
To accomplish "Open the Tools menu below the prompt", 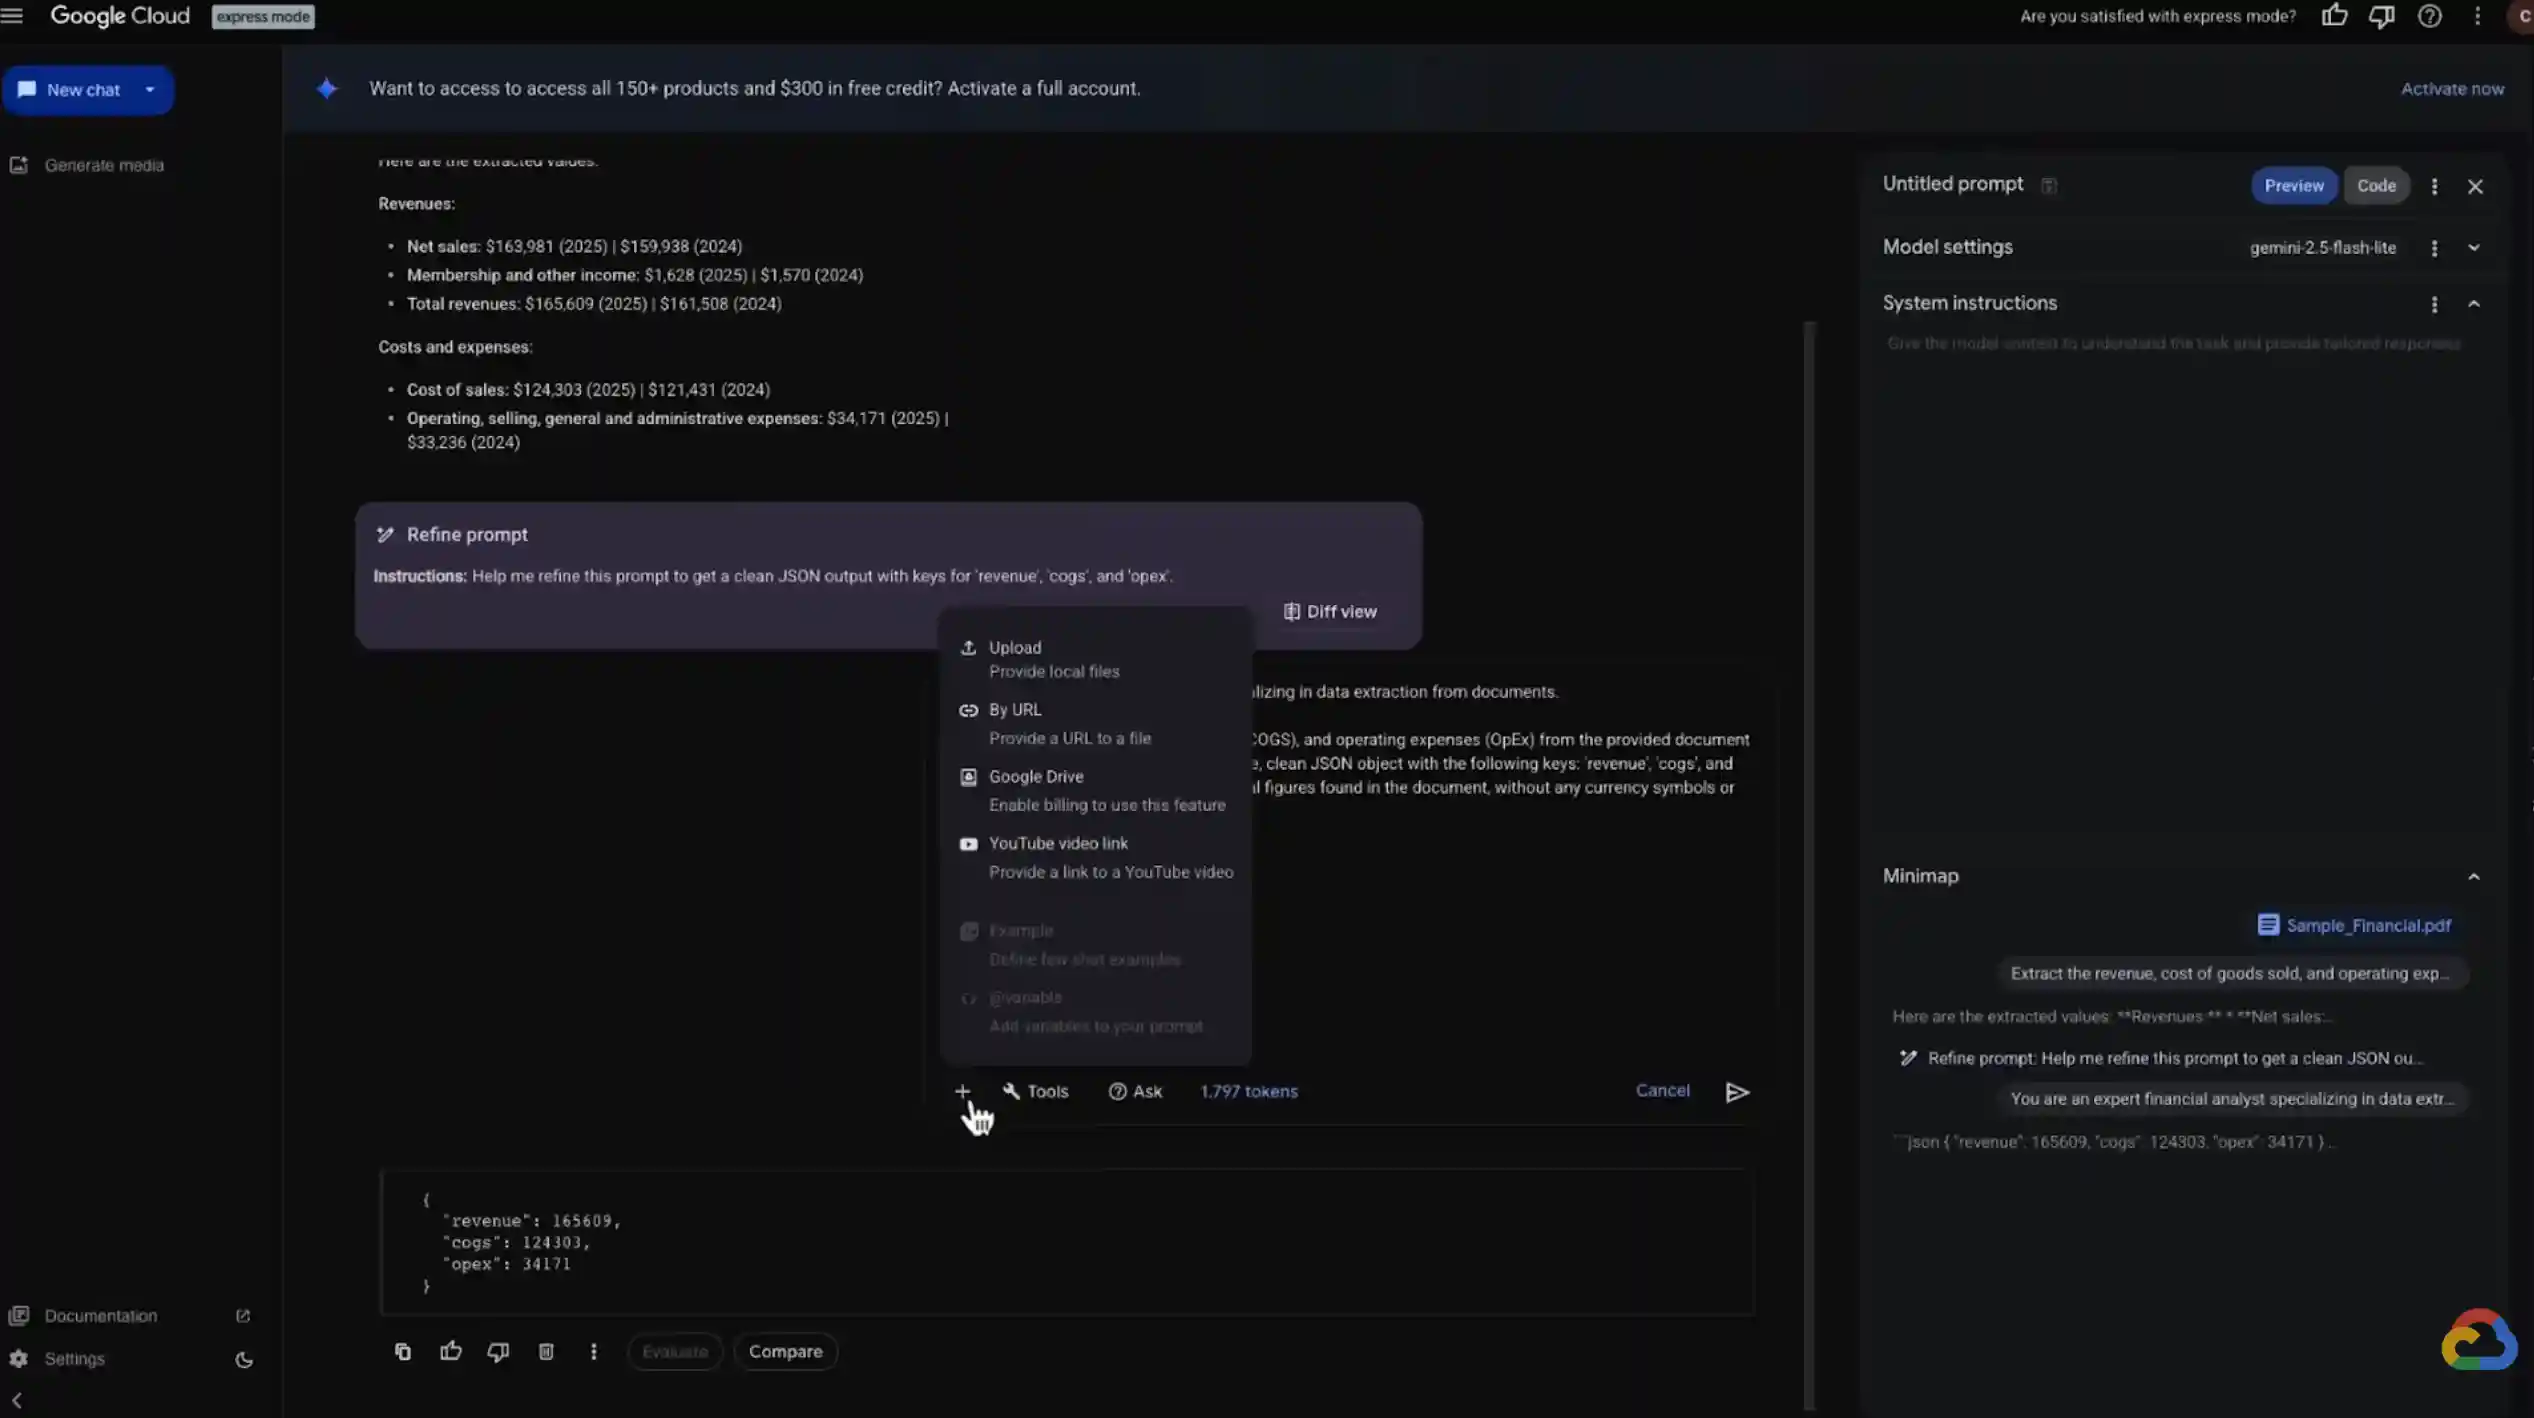I will point(1035,1091).
